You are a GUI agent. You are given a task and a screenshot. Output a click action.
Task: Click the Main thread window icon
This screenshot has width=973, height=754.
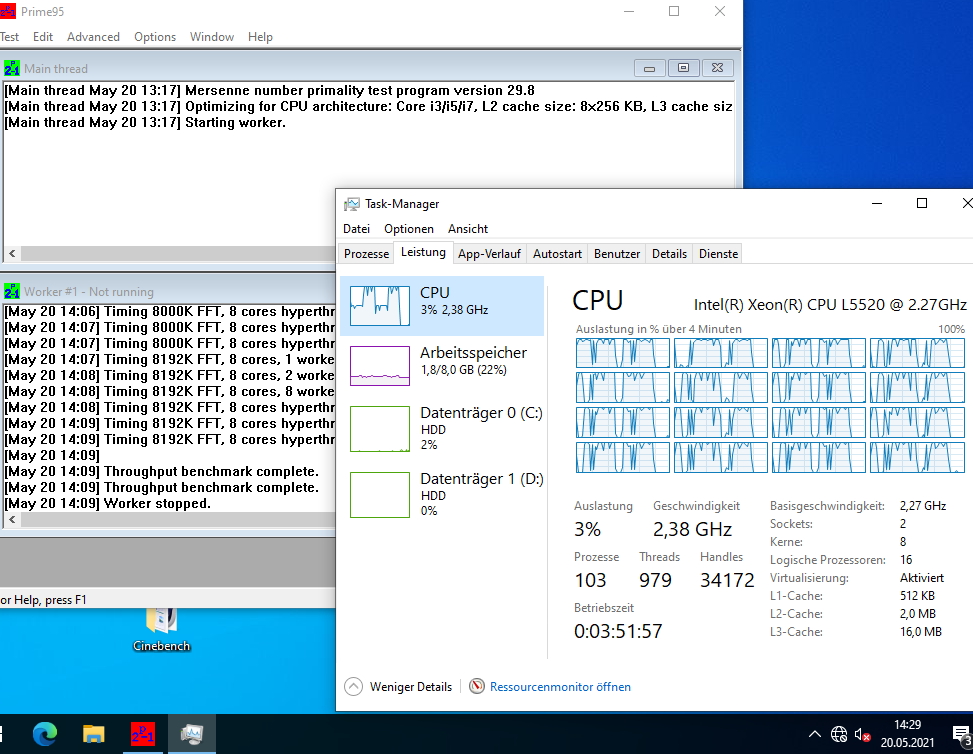(x=12, y=68)
